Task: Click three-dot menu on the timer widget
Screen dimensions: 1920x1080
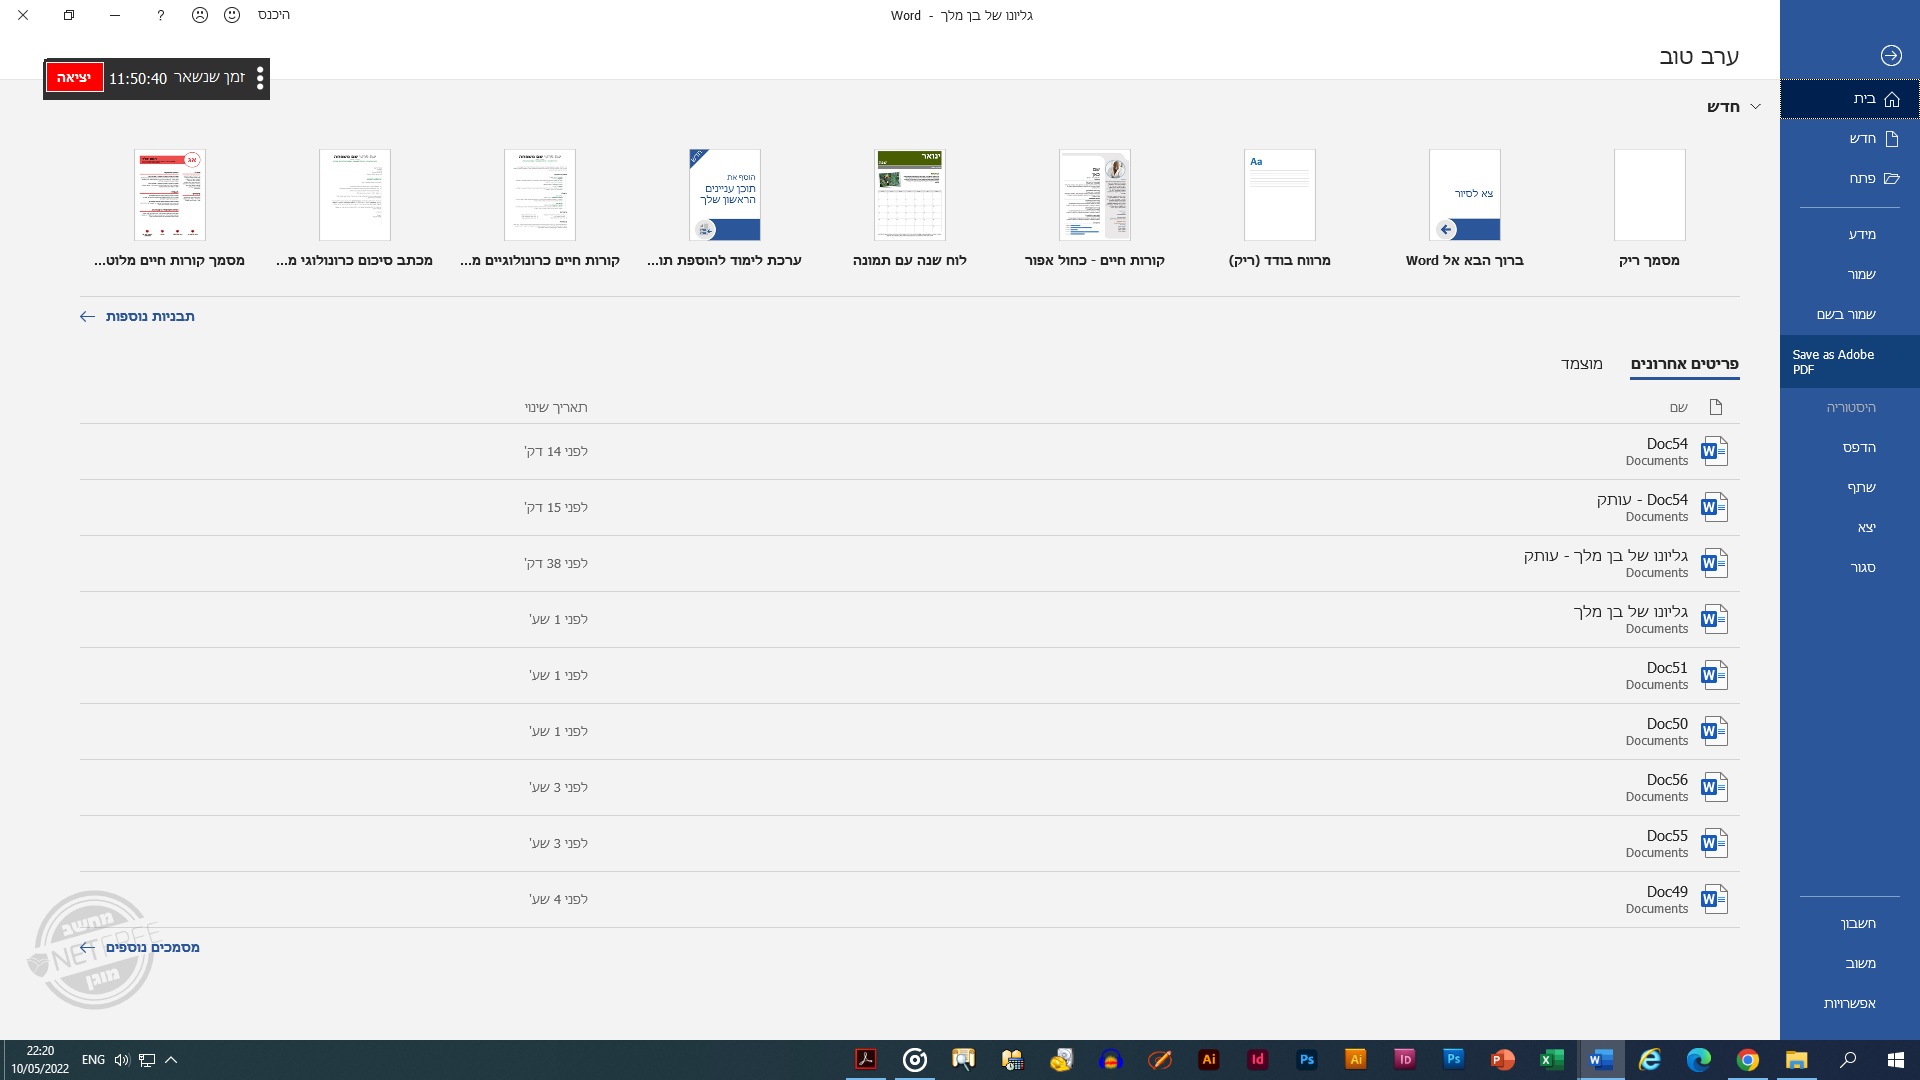Action: pos(260,78)
